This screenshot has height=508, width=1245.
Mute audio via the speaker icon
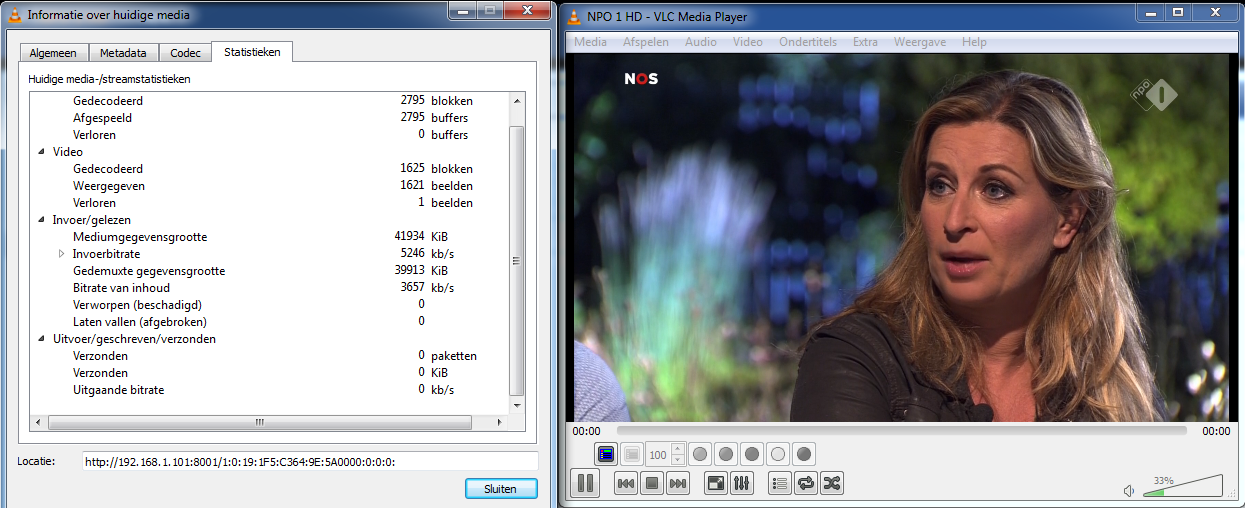[x=1129, y=491]
